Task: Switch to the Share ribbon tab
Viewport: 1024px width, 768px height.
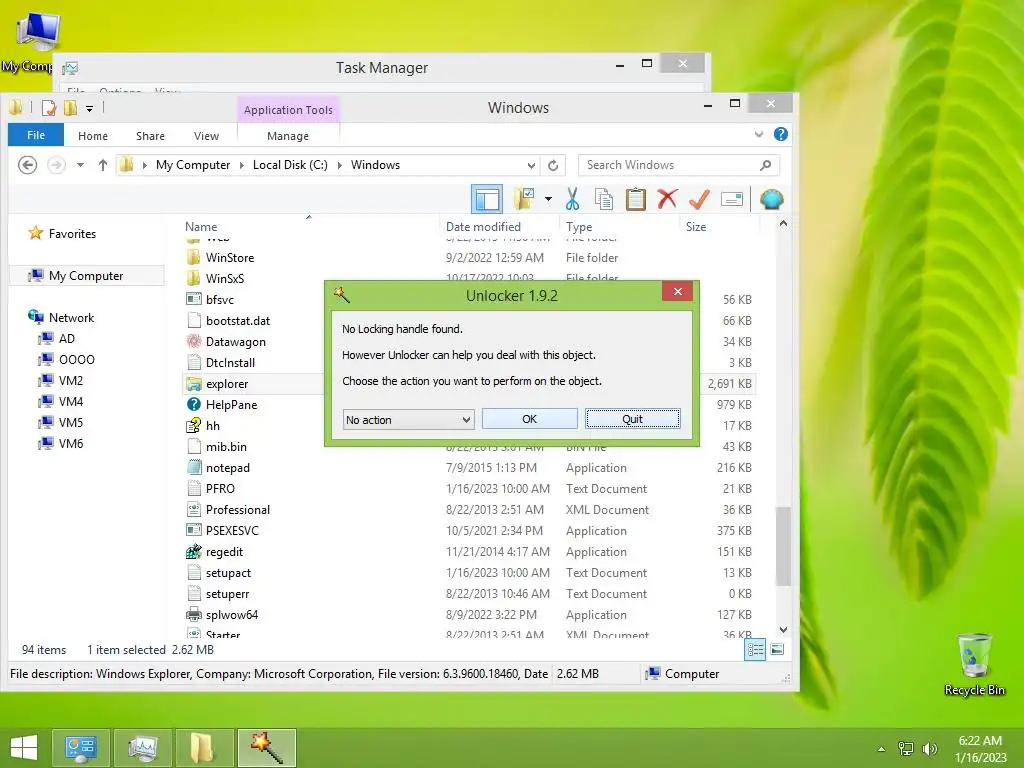Action: [x=150, y=136]
